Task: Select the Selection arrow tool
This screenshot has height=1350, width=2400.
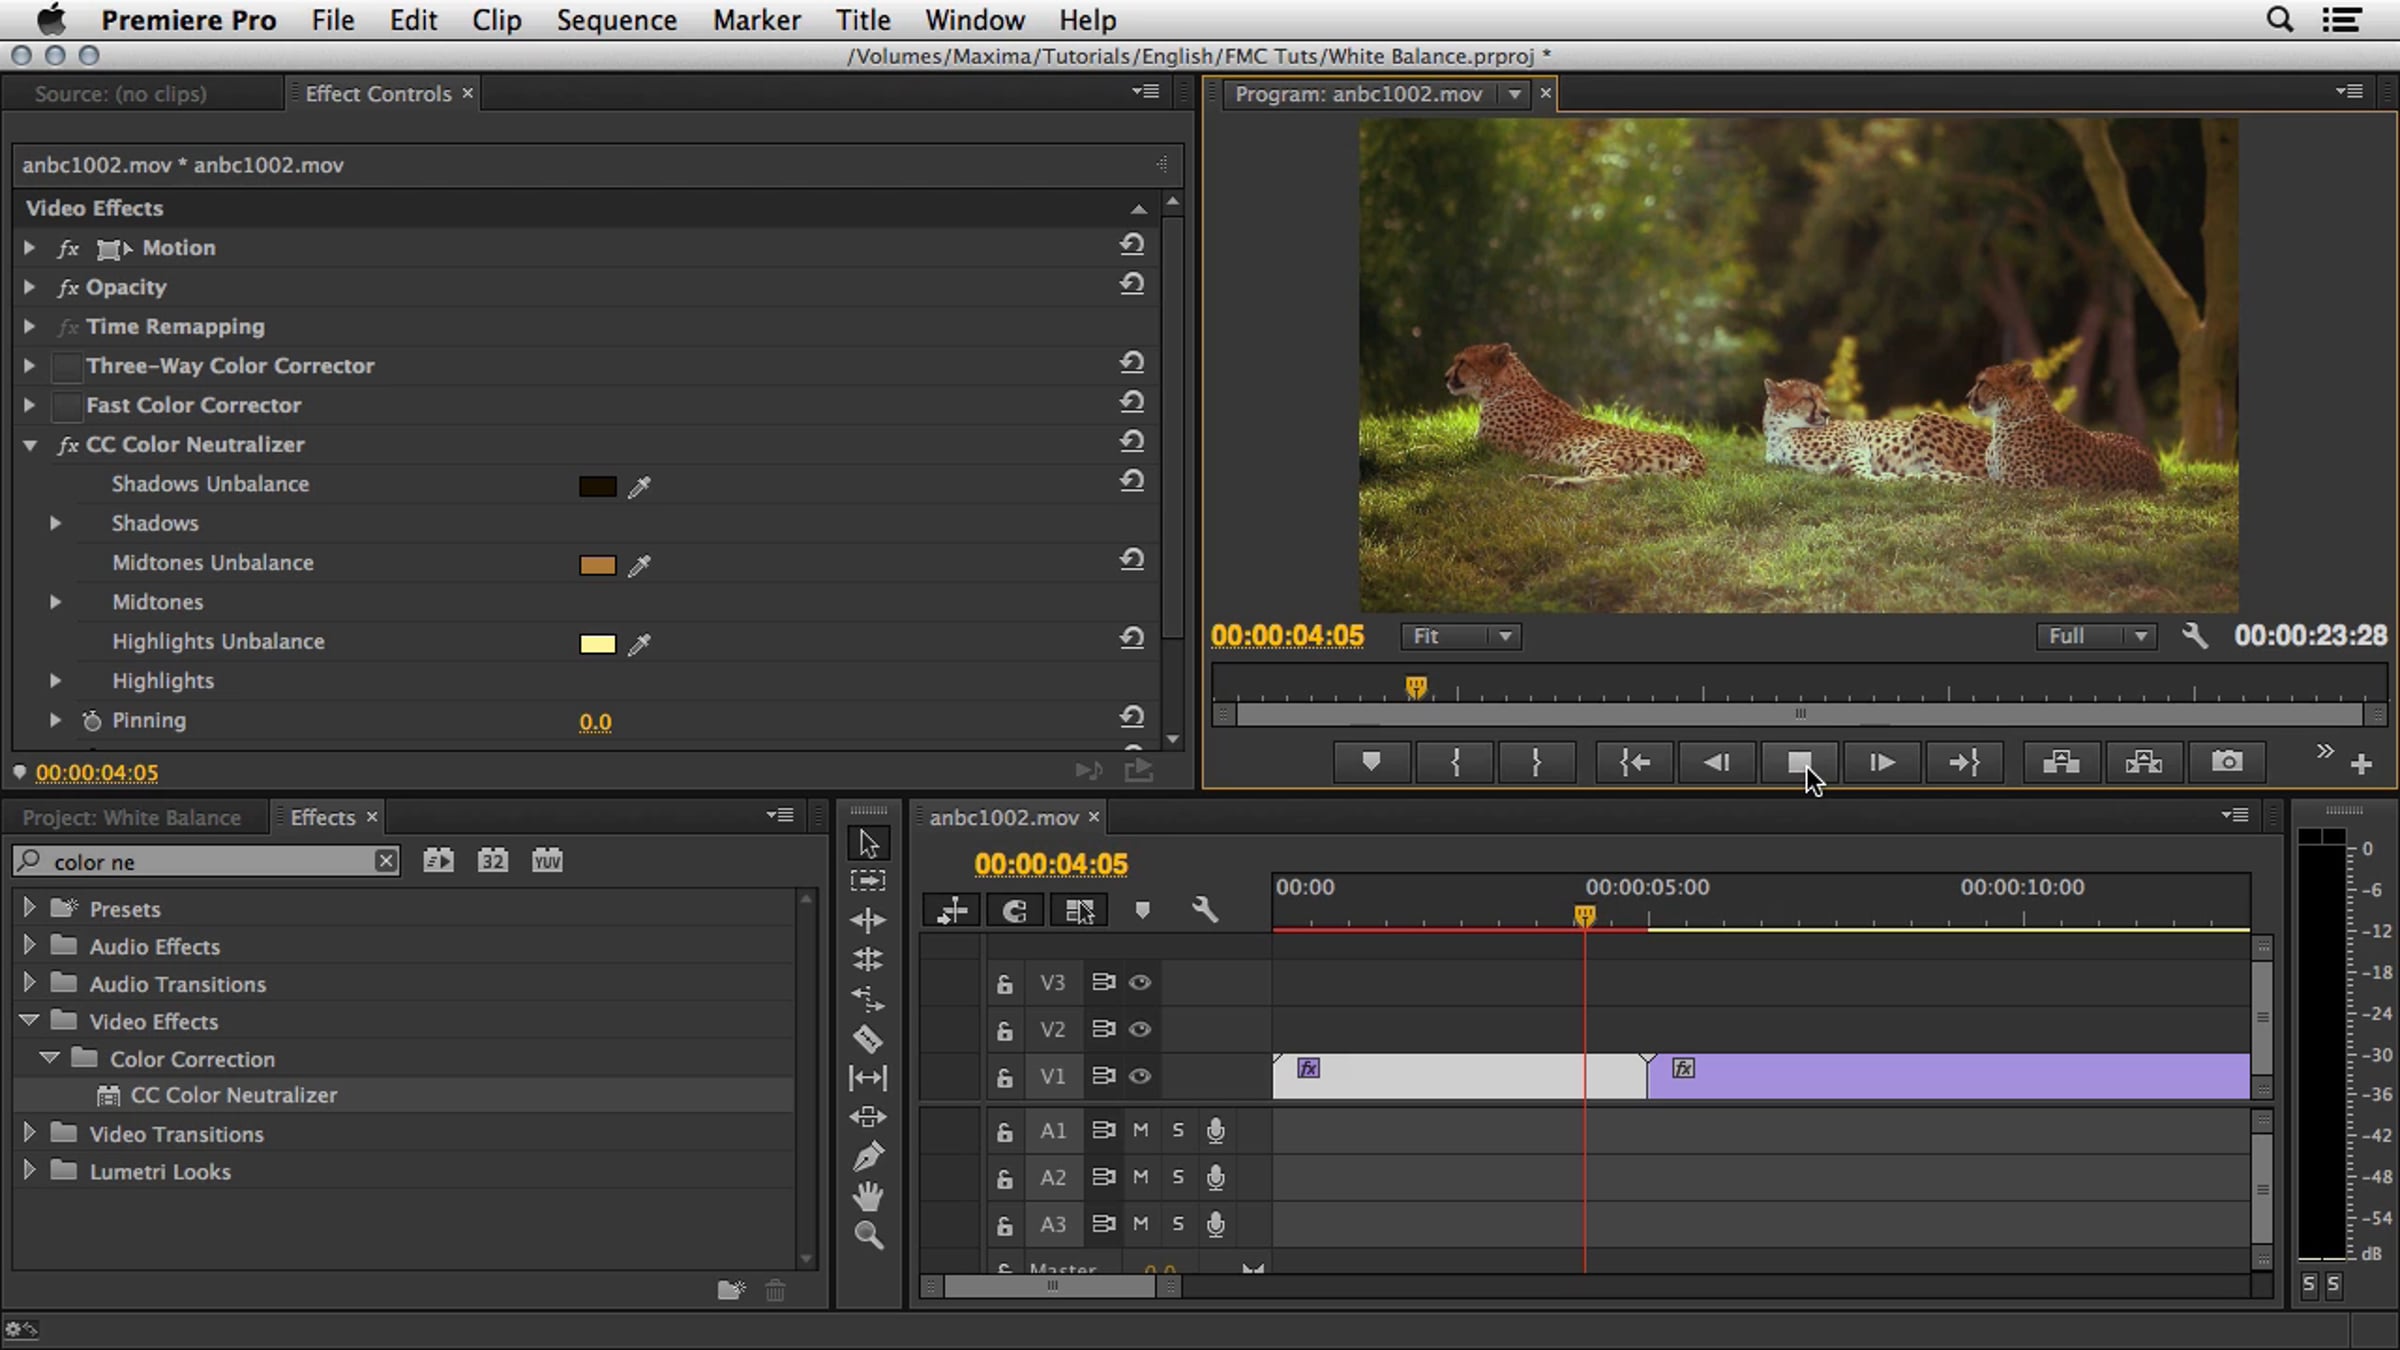Action: coord(868,843)
